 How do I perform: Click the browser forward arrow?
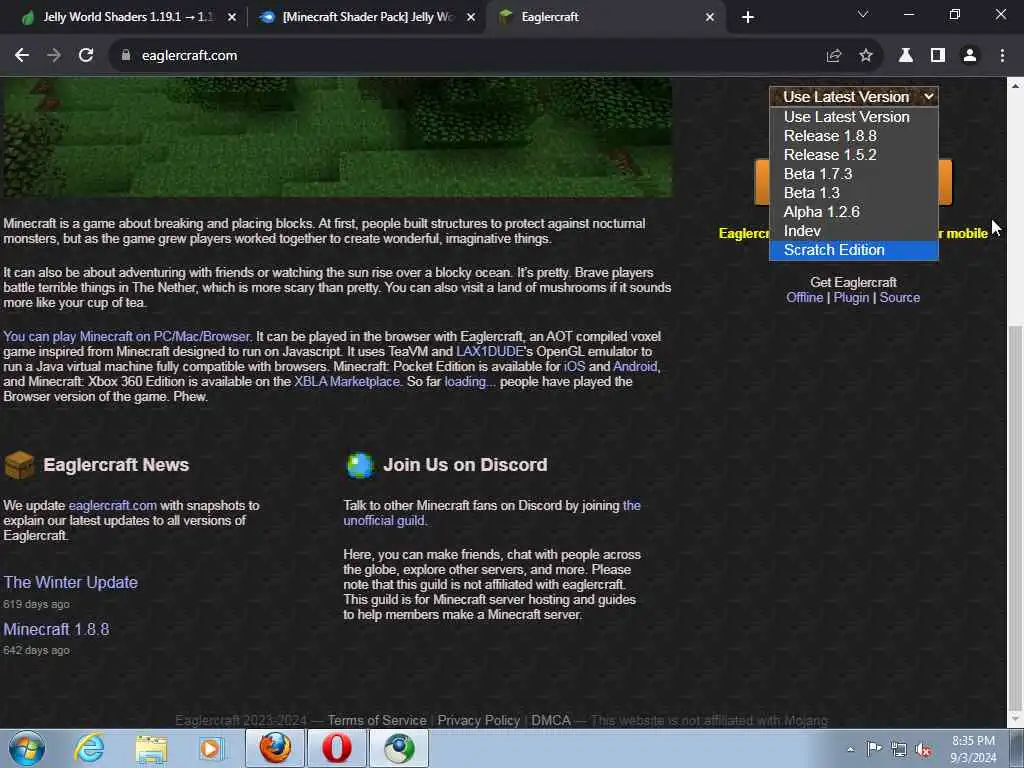coord(54,56)
